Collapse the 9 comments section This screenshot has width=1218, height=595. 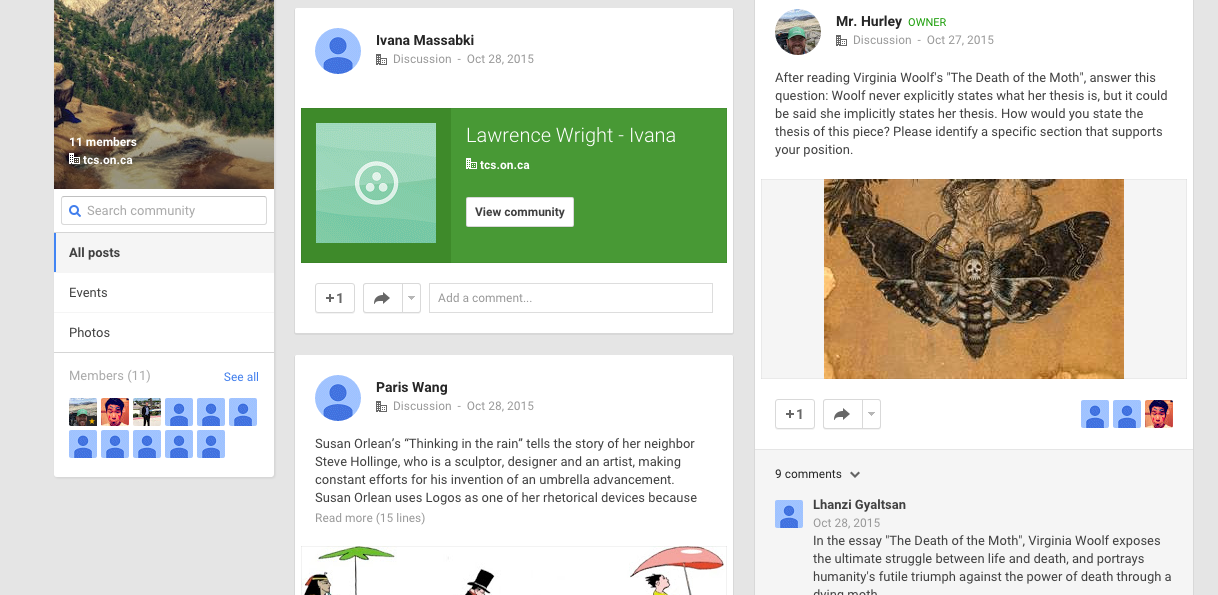click(x=818, y=474)
